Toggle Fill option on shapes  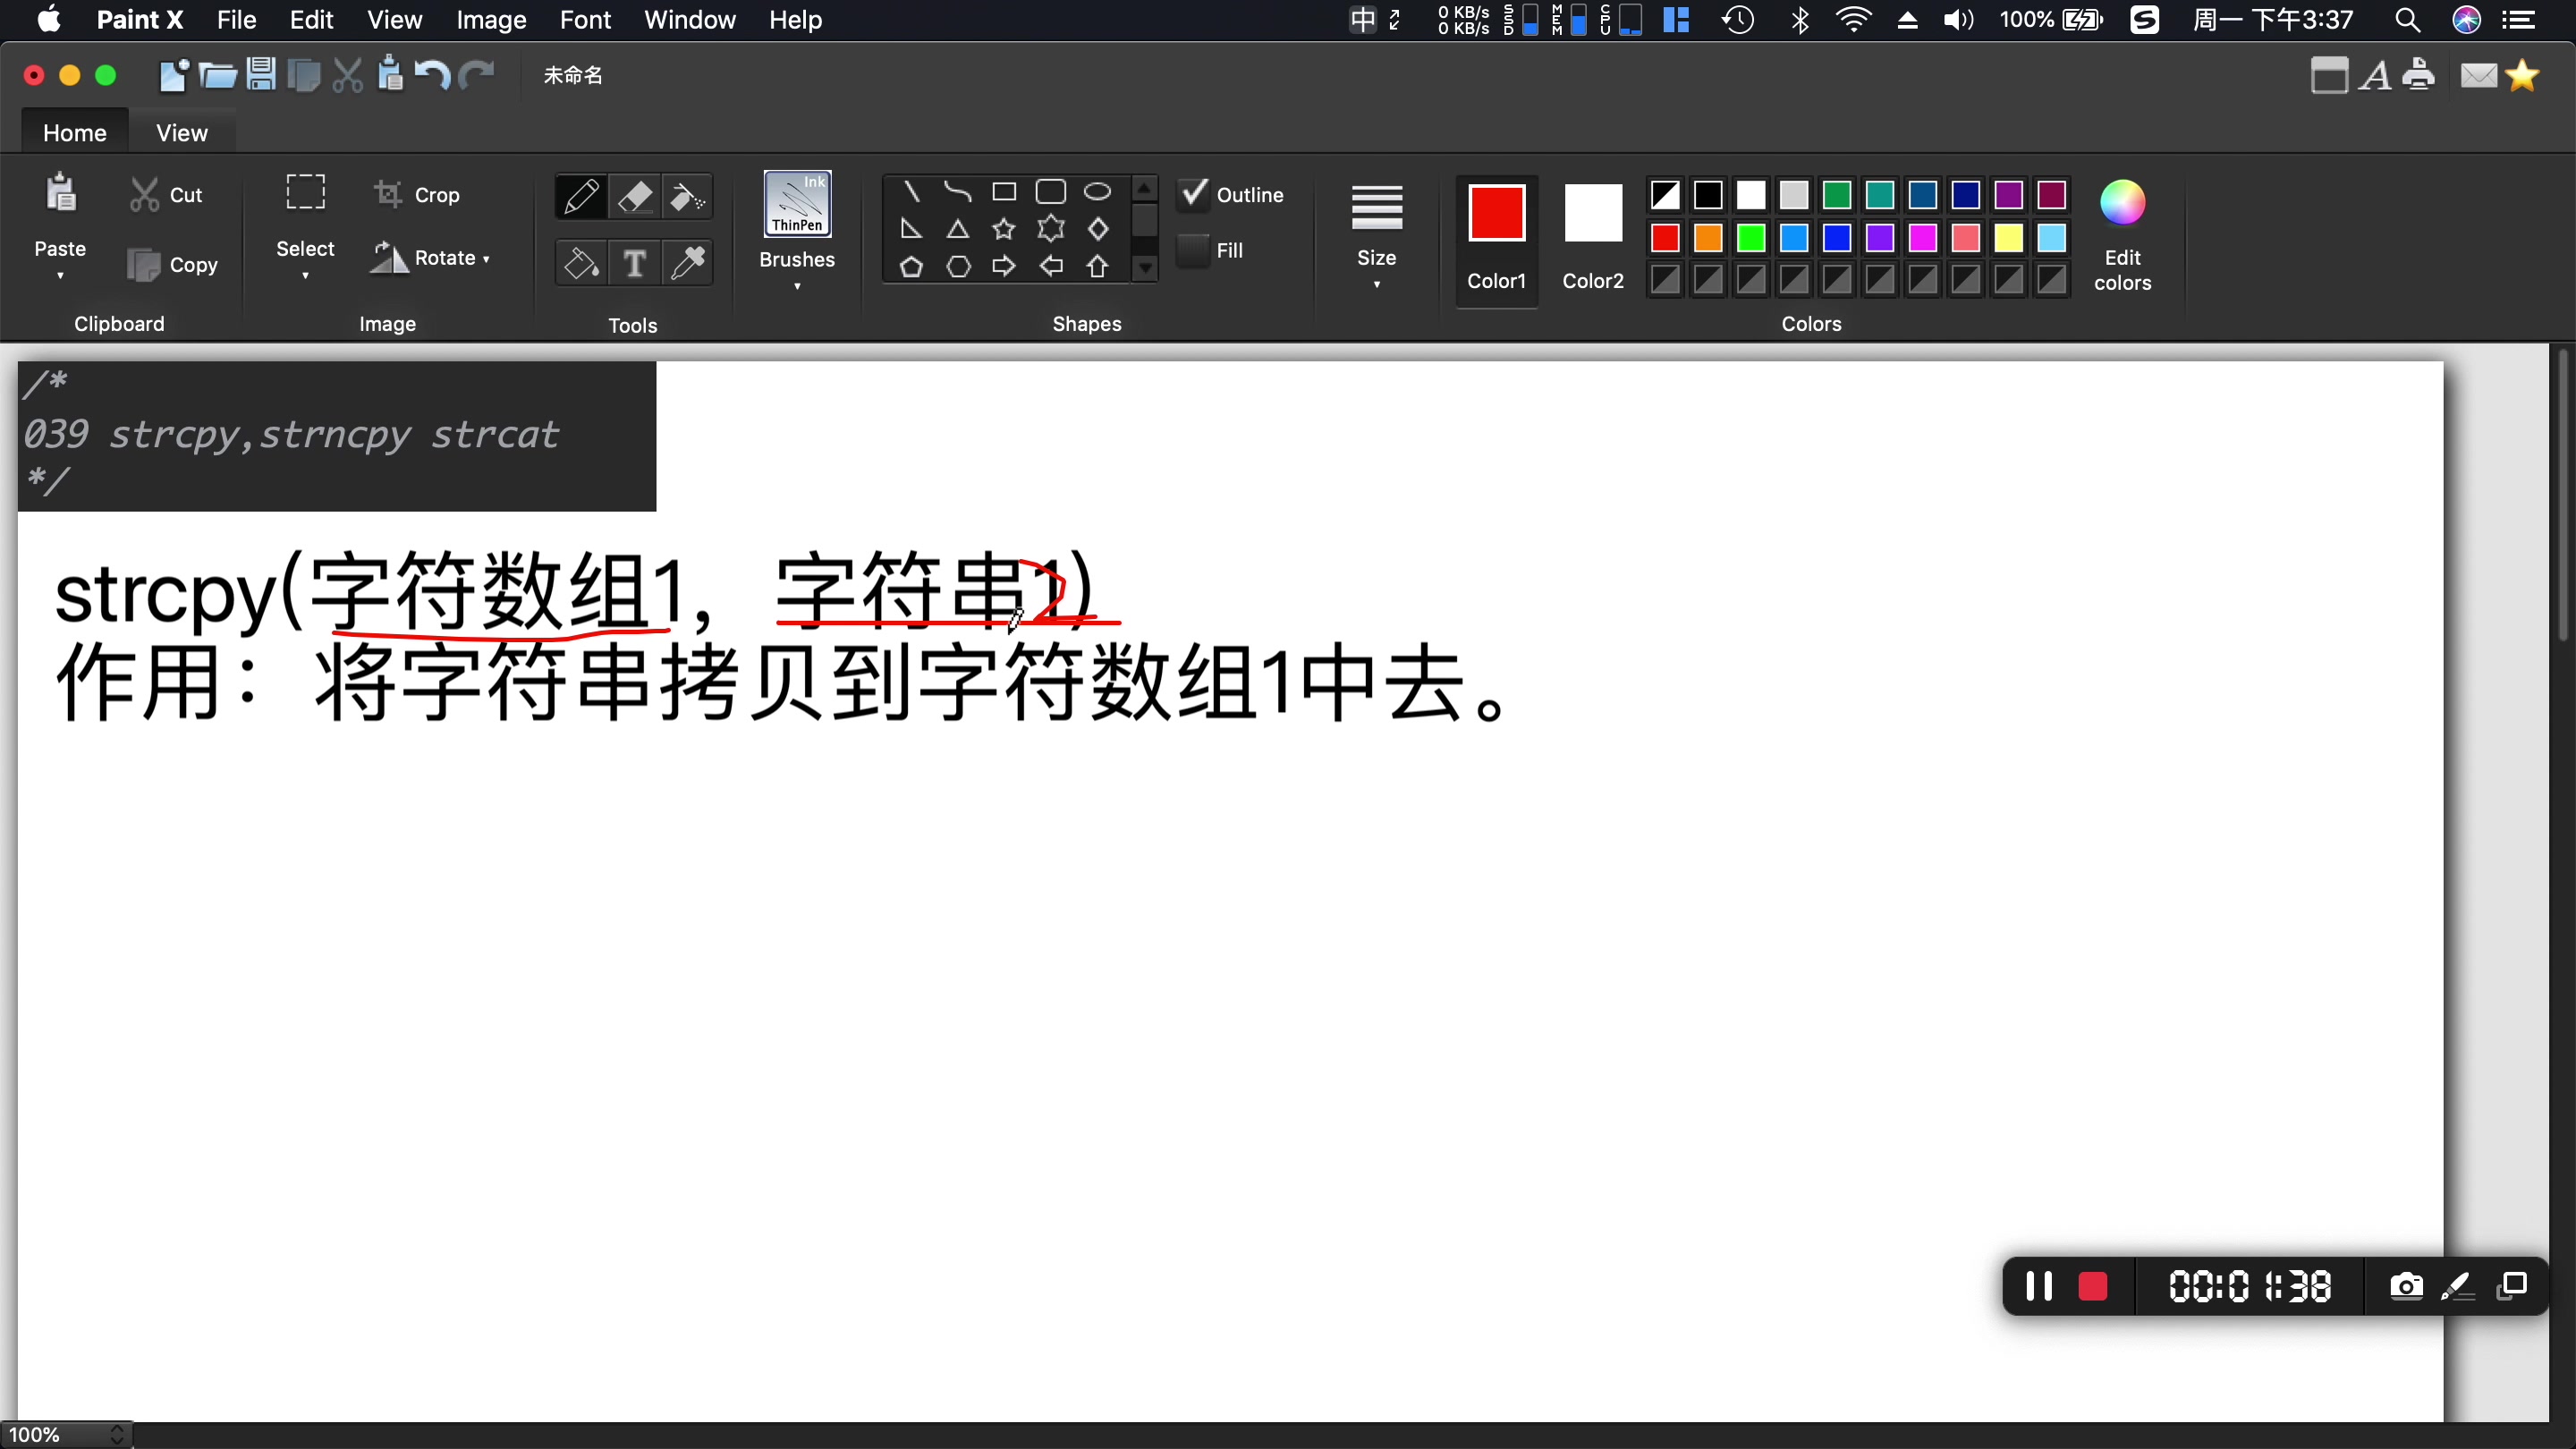(1196, 250)
